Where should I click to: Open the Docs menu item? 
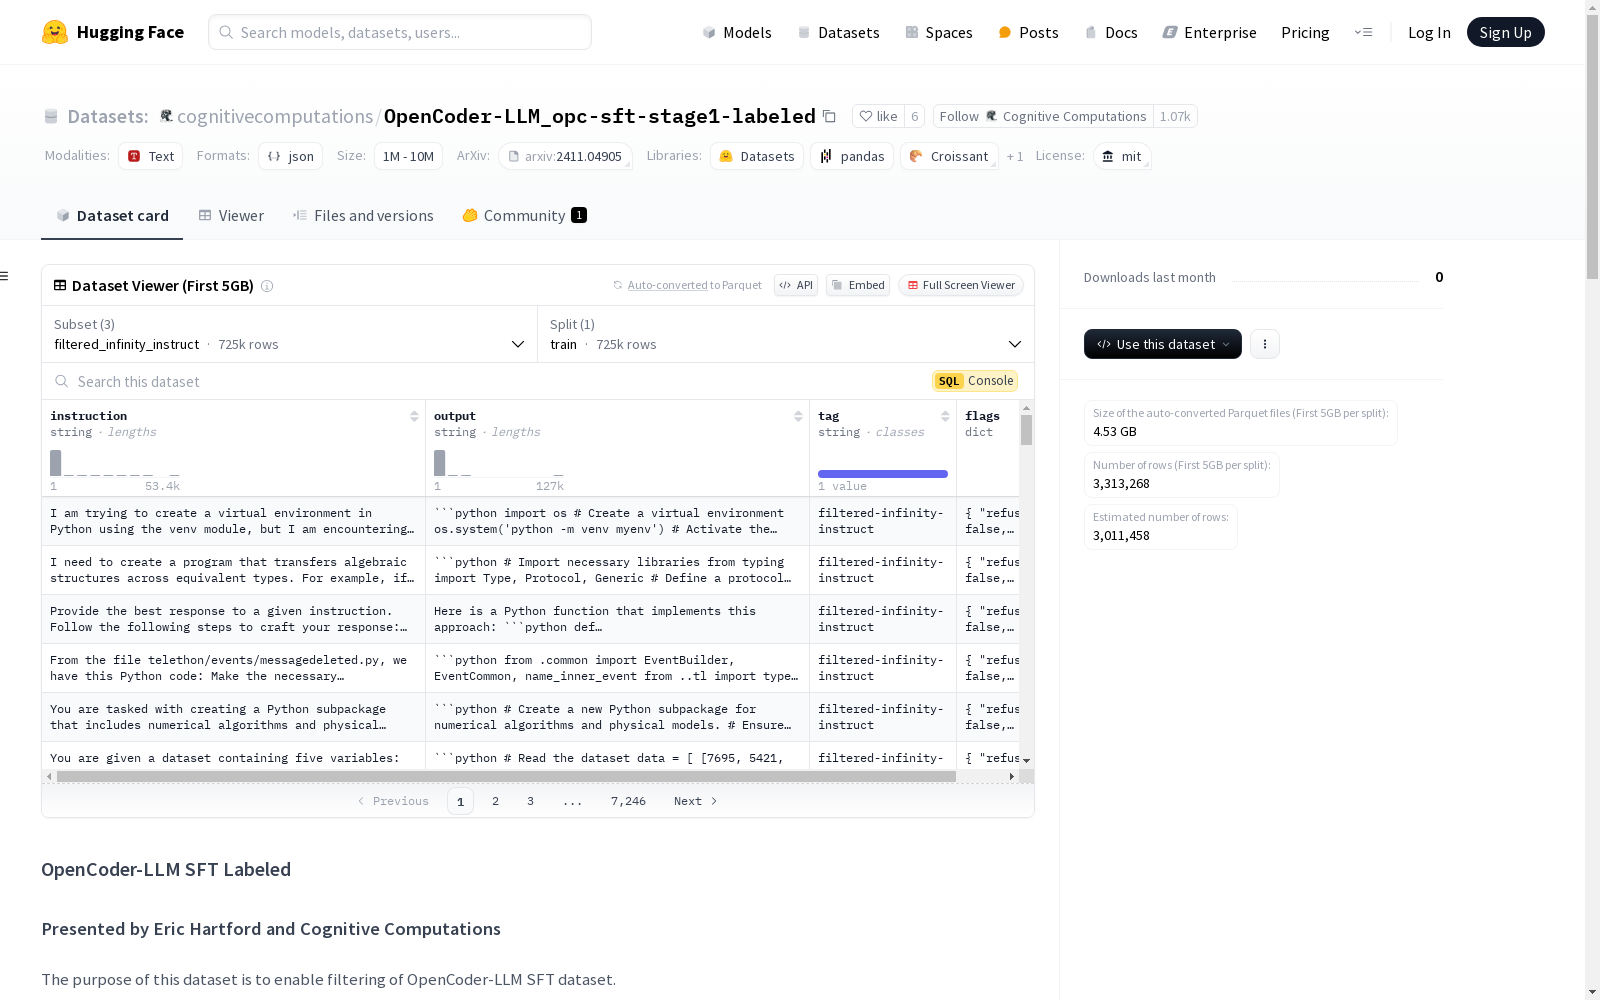(1111, 32)
